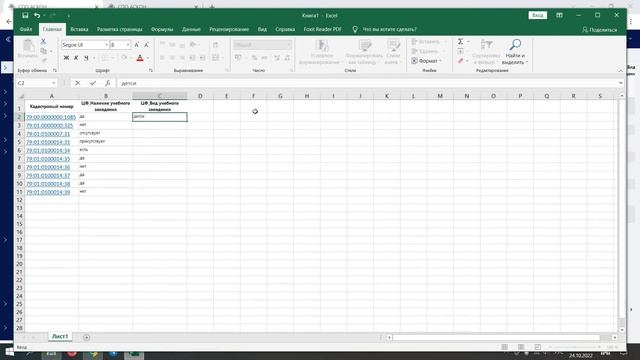Open the Sort and Filter menu
Viewport: 640px width, 360px height.
coord(486,52)
